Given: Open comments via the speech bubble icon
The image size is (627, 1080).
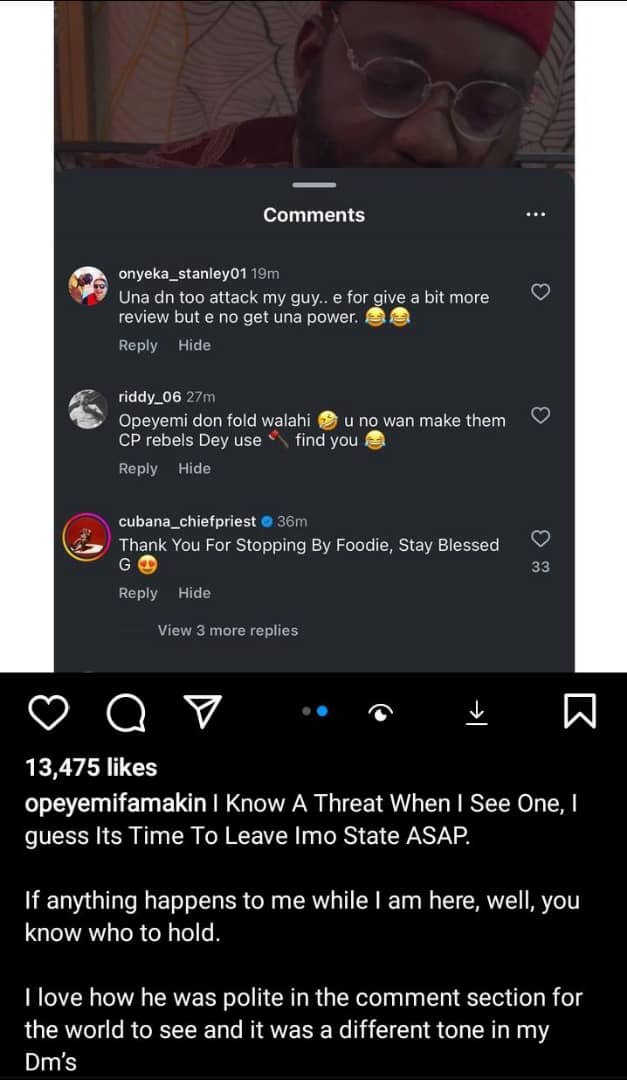Looking at the screenshot, I should click(125, 712).
